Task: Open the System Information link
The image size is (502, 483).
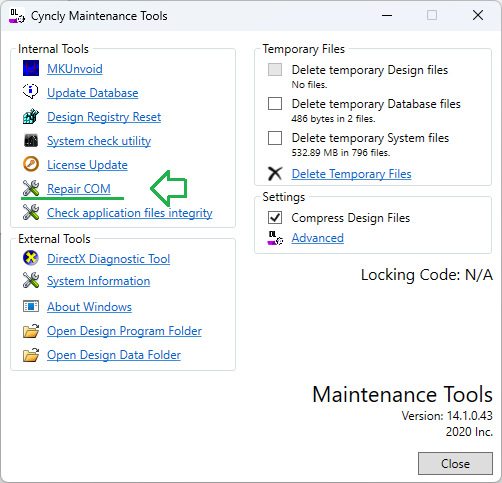Action: pyautogui.click(x=98, y=281)
